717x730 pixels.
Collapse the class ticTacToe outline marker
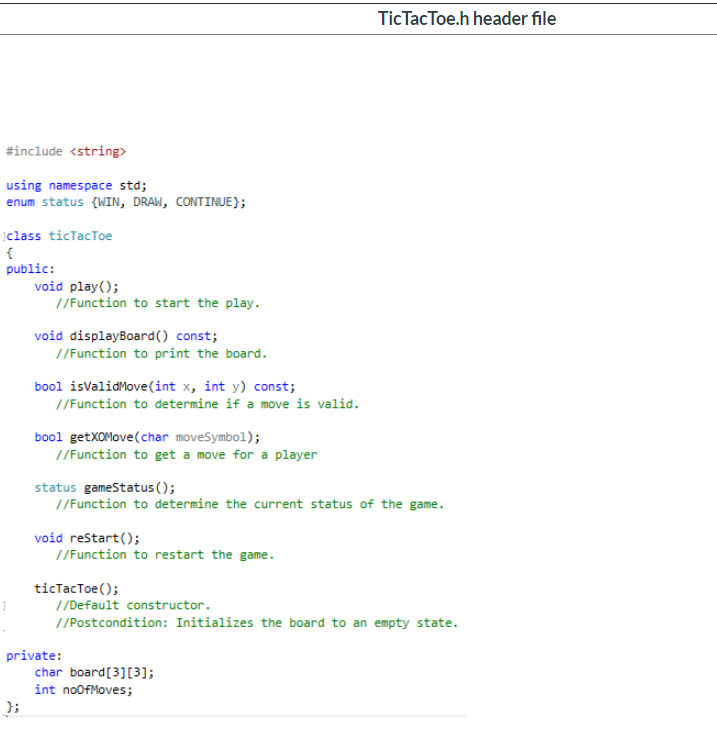4,237
